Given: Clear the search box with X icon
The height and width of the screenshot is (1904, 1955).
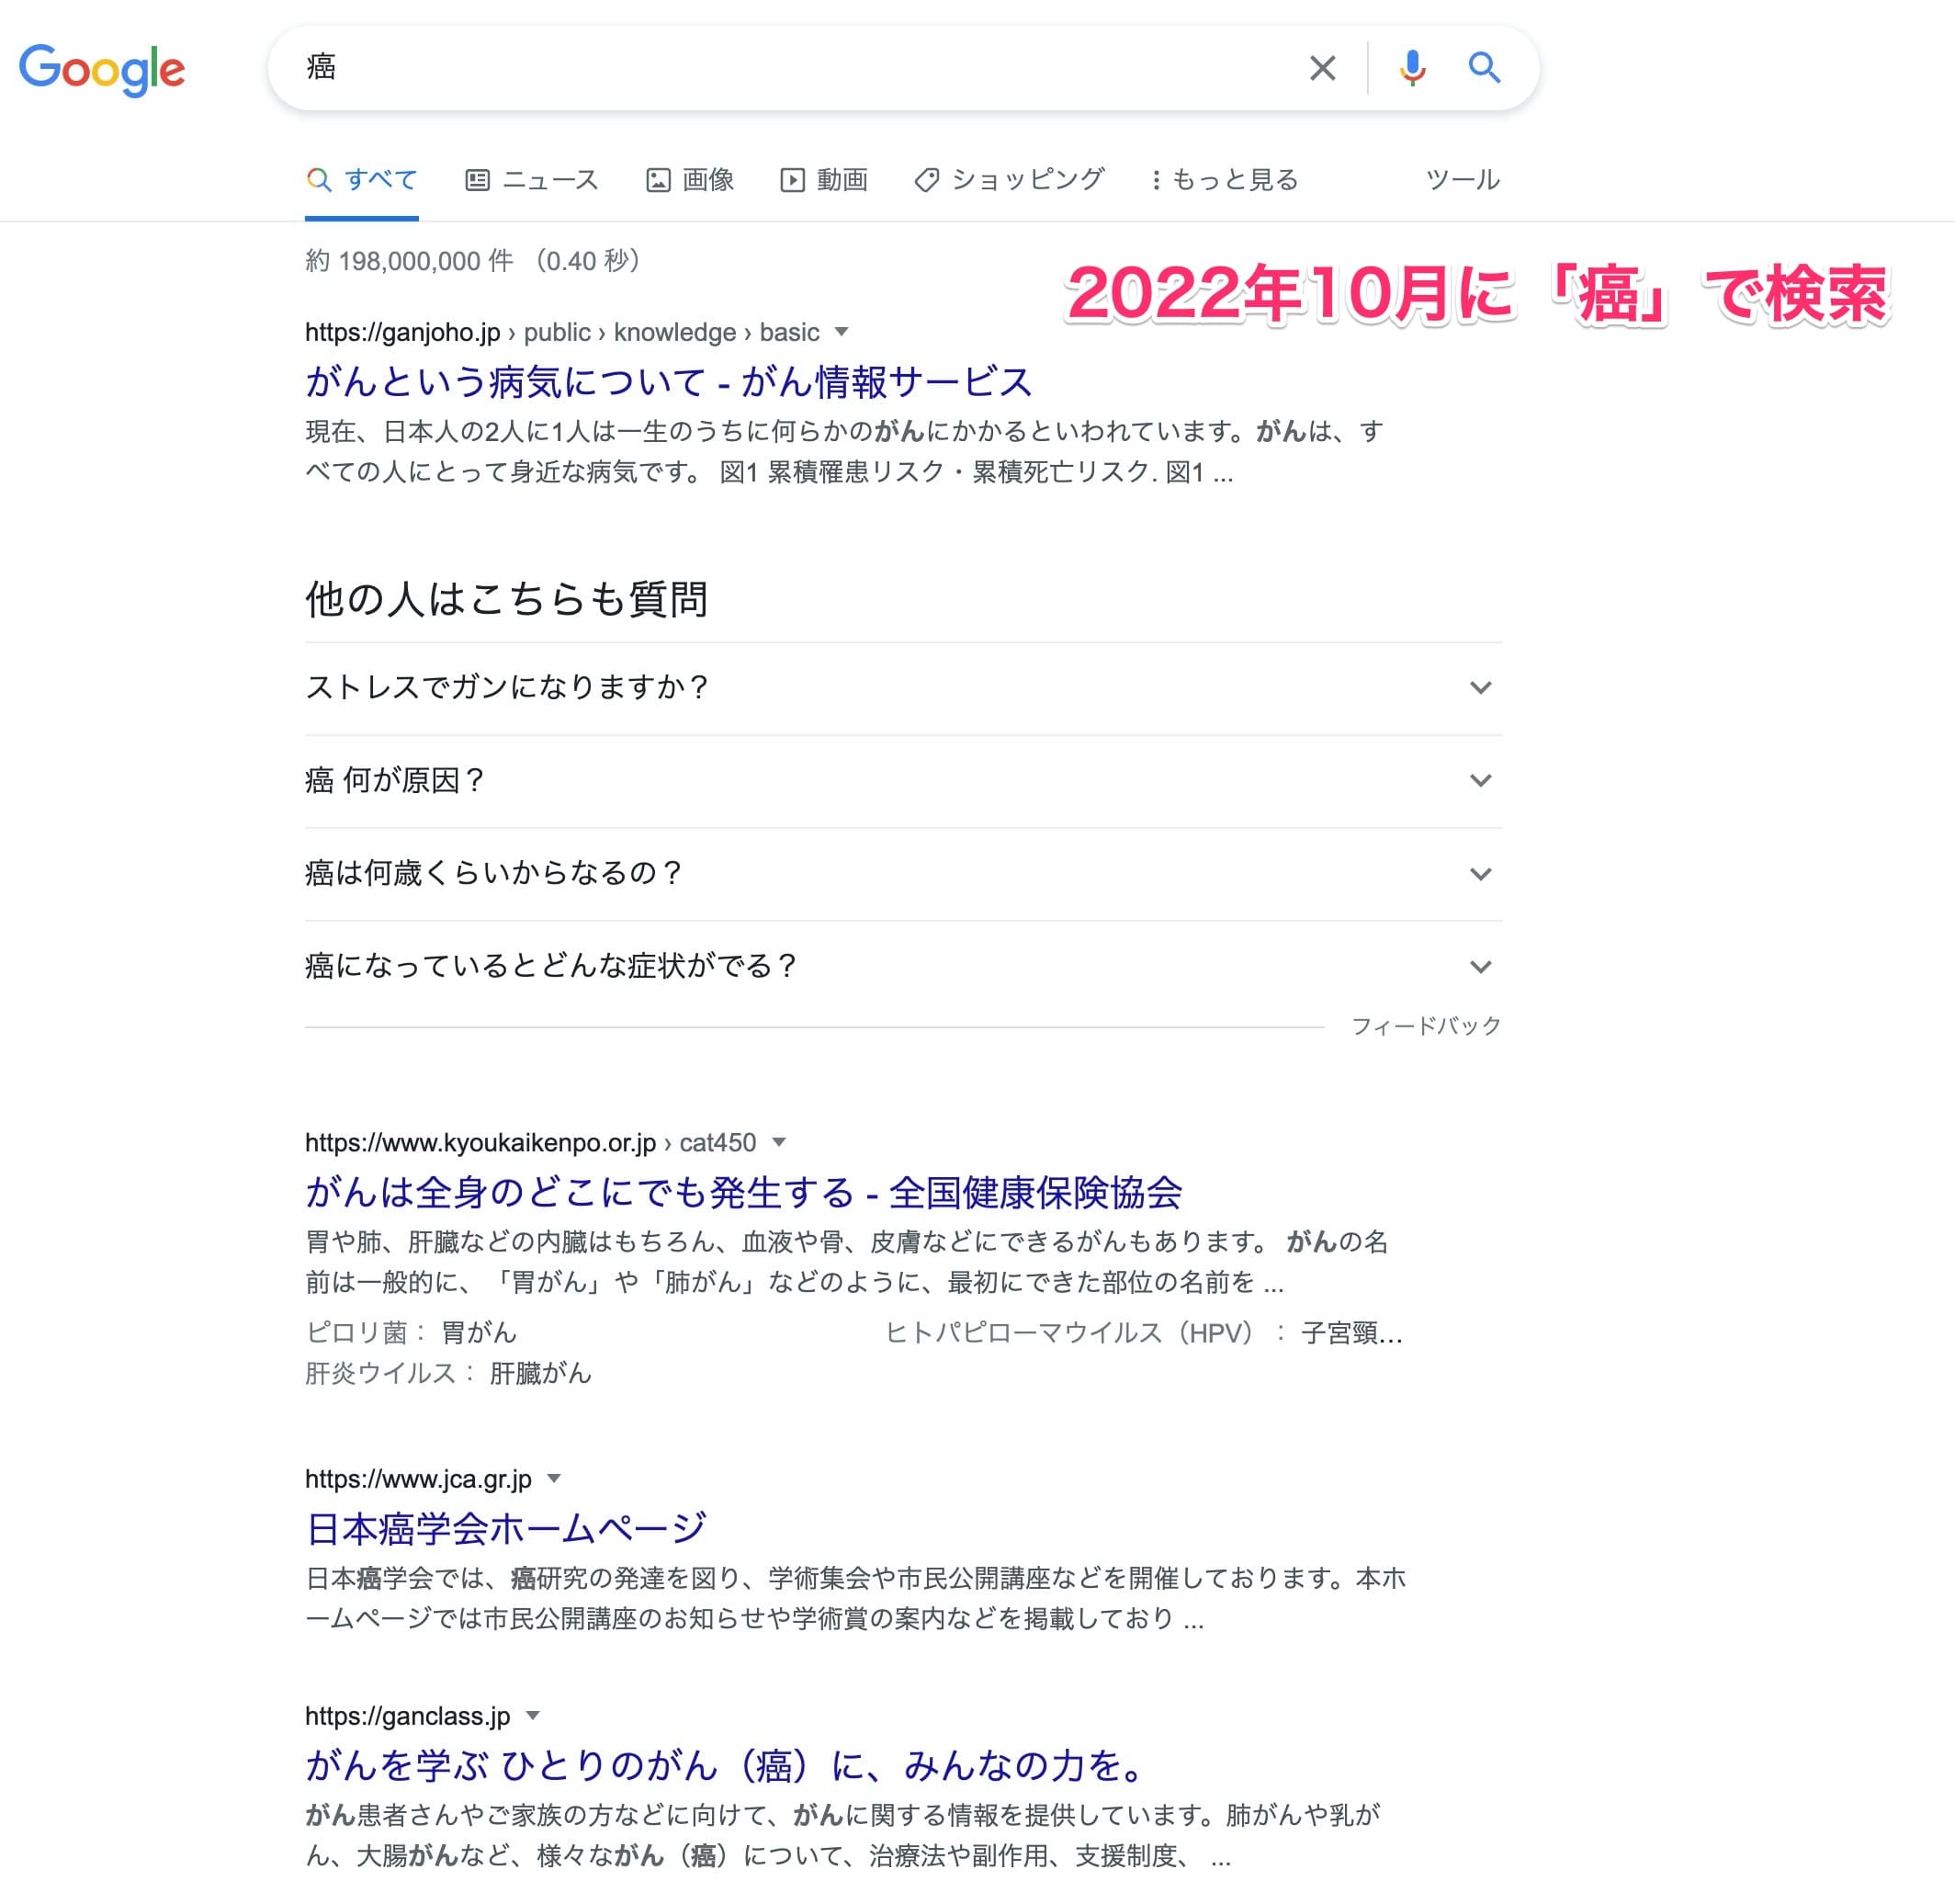Looking at the screenshot, I should pyautogui.click(x=1322, y=68).
